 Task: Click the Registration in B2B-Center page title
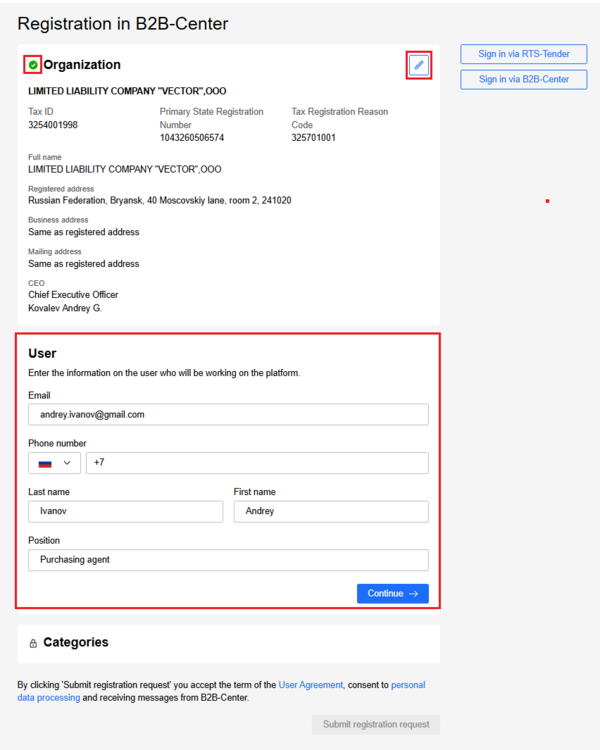(x=123, y=23)
